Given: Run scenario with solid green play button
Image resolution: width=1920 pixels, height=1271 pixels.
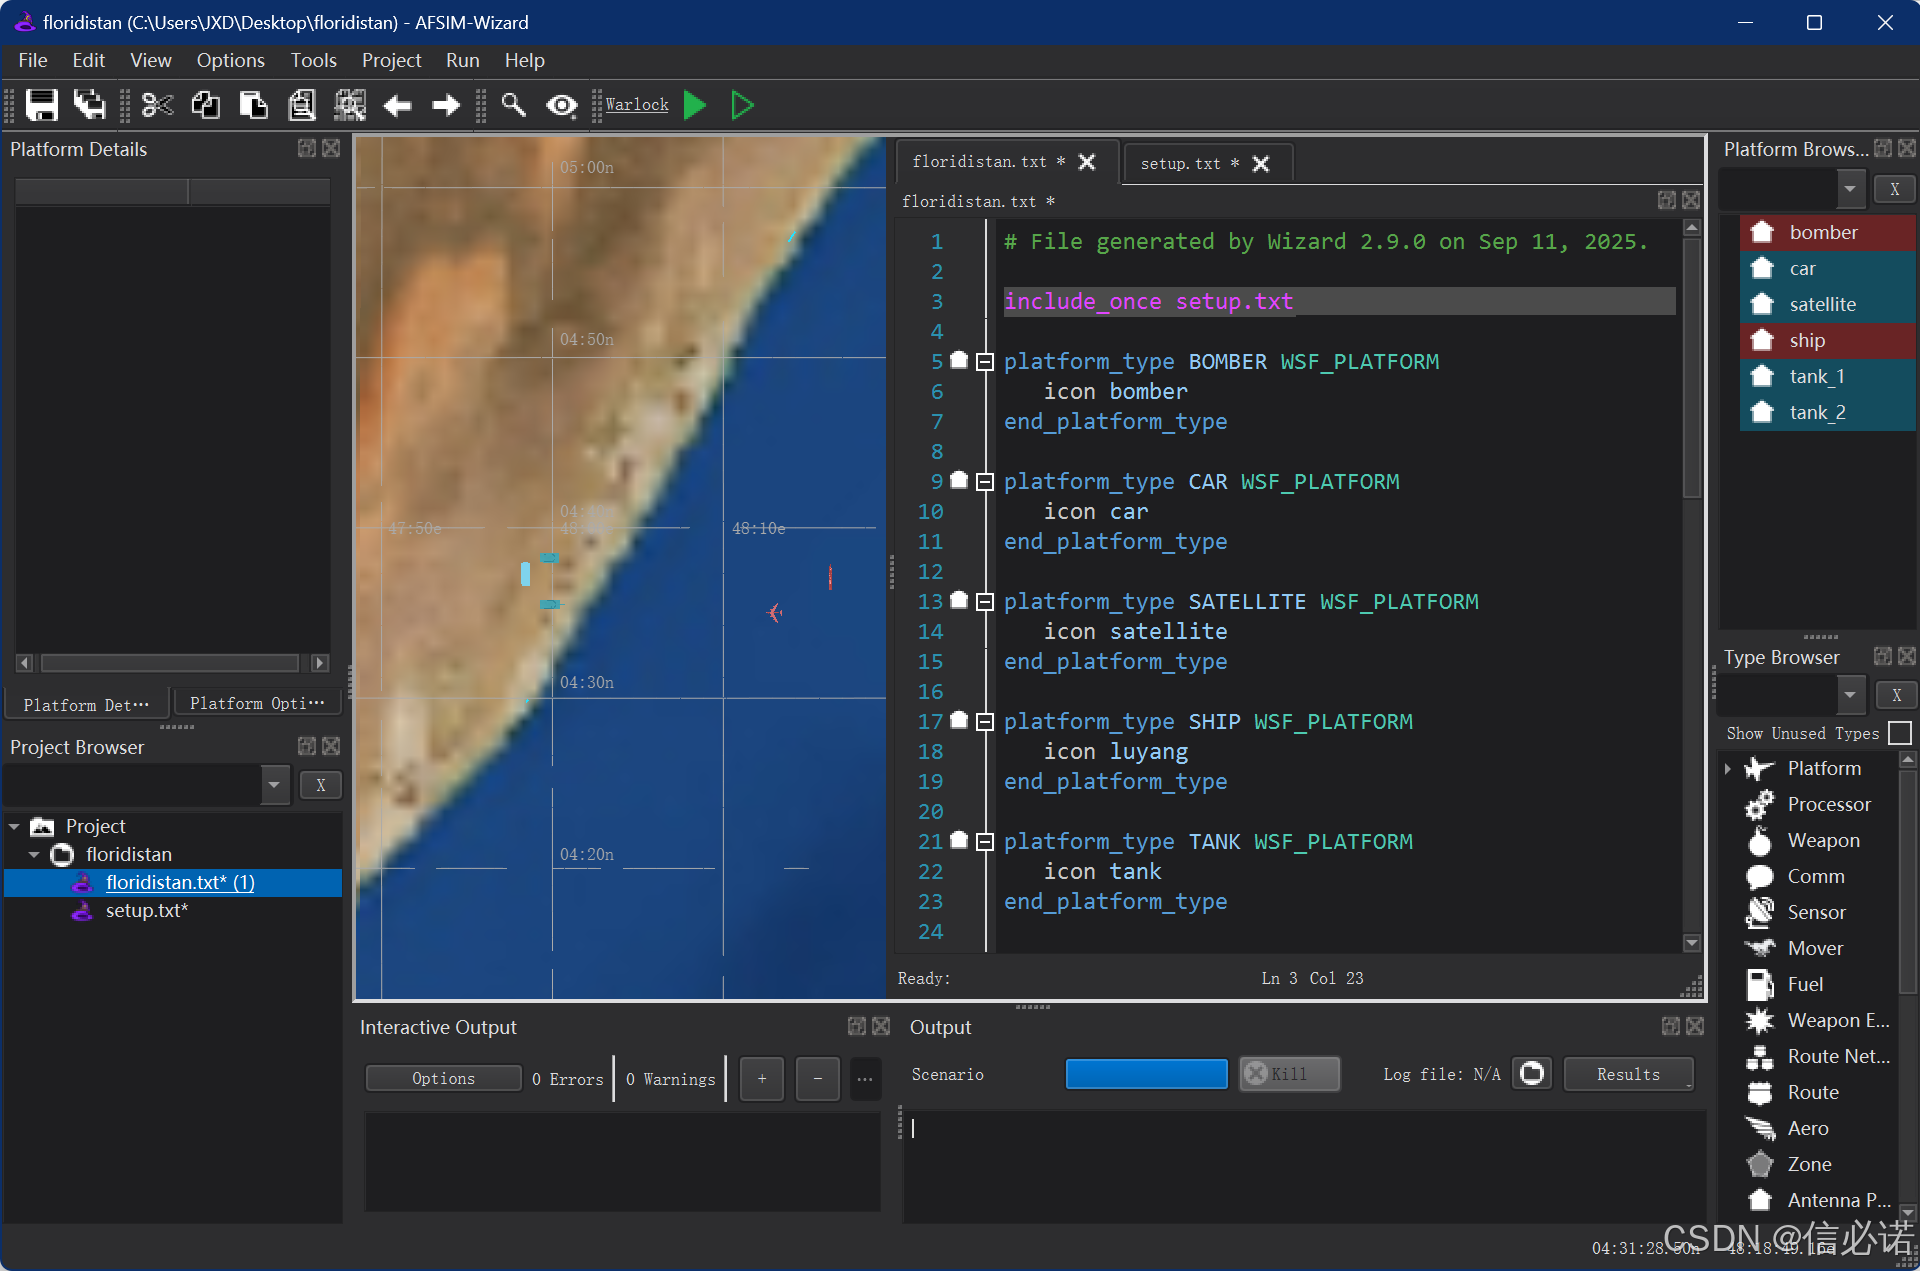Looking at the screenshot, I should pyautogui.click(x=695, y=105).
